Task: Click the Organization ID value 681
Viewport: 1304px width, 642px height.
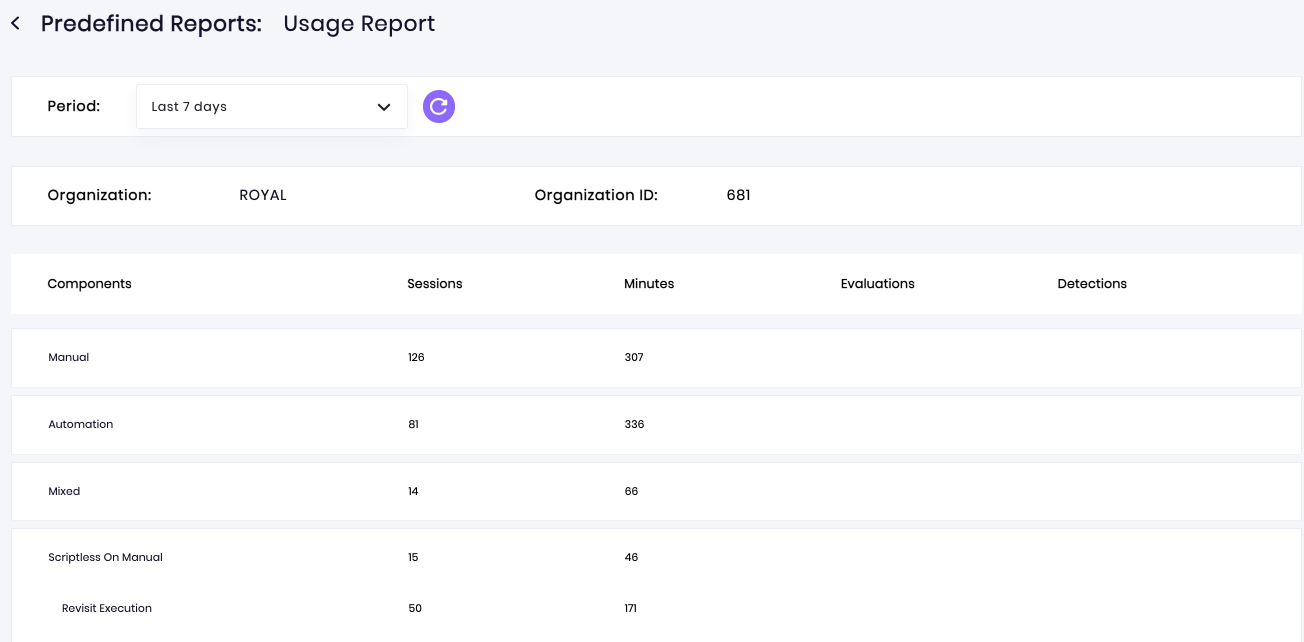Action: tap(738, 195)
